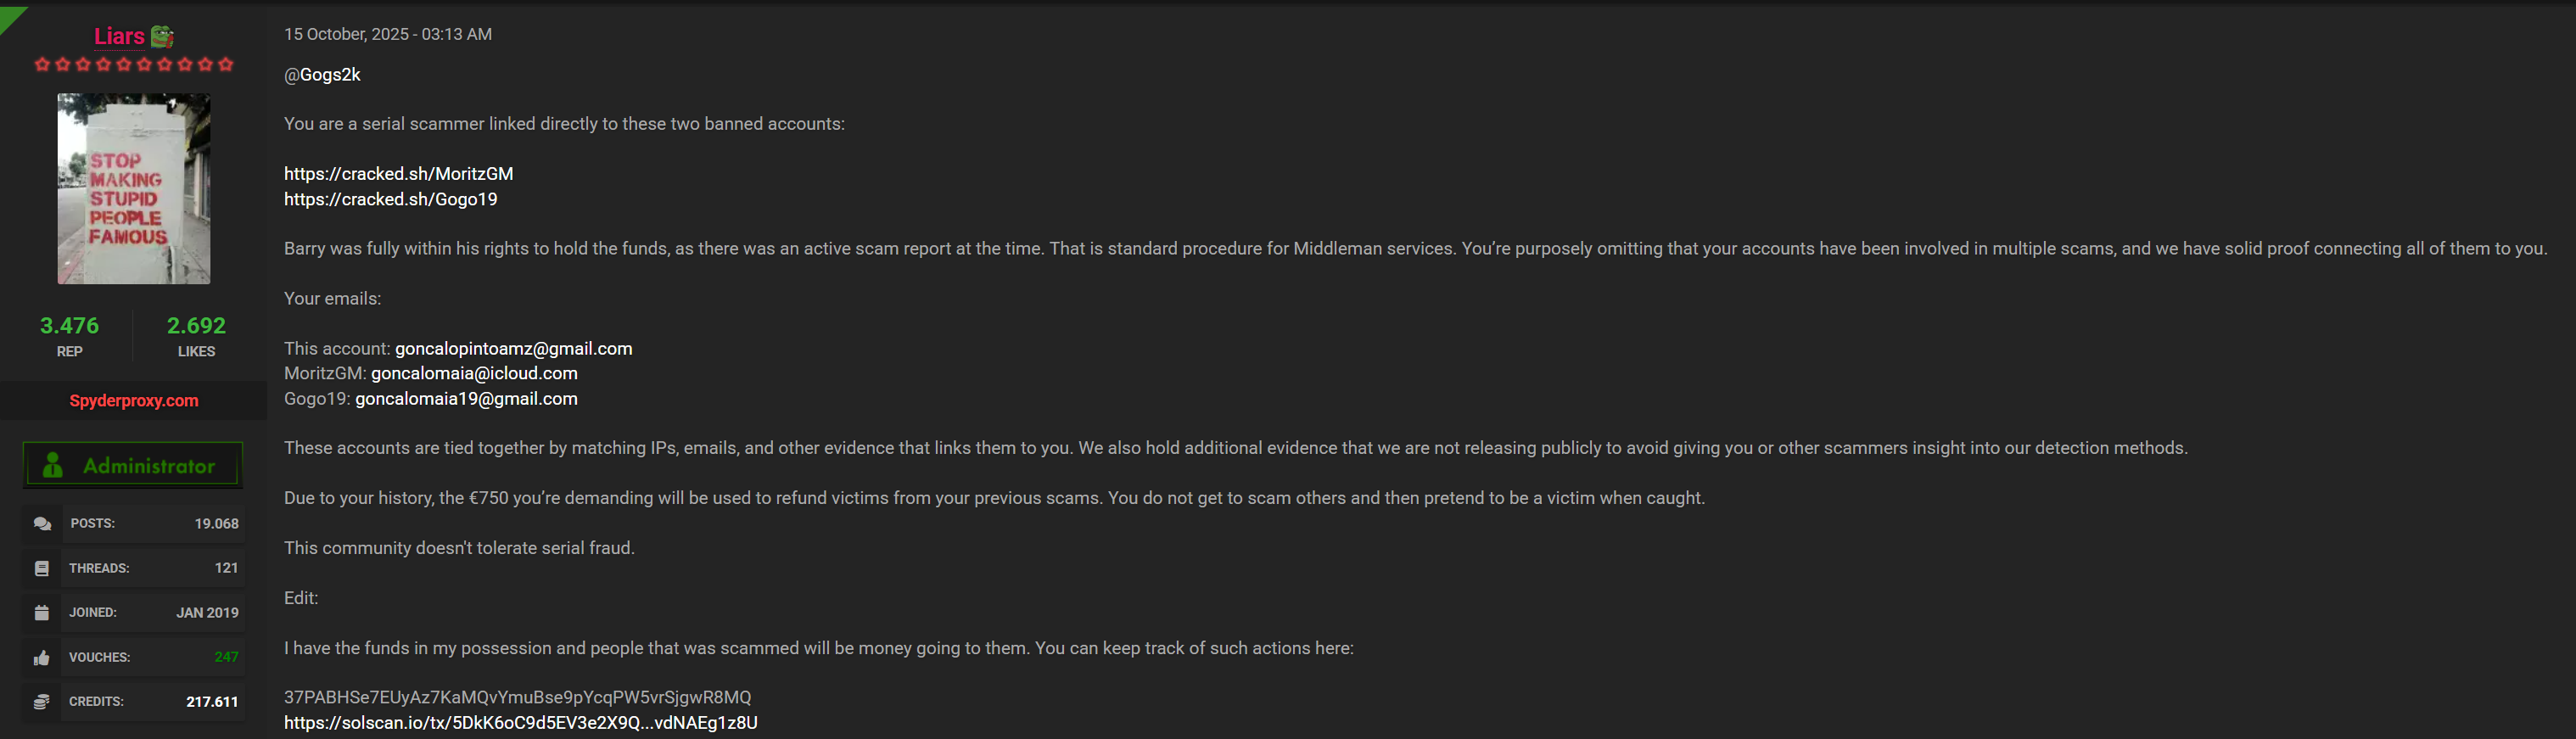Open the cracked.sh/Gogo19 profile link

390,199
